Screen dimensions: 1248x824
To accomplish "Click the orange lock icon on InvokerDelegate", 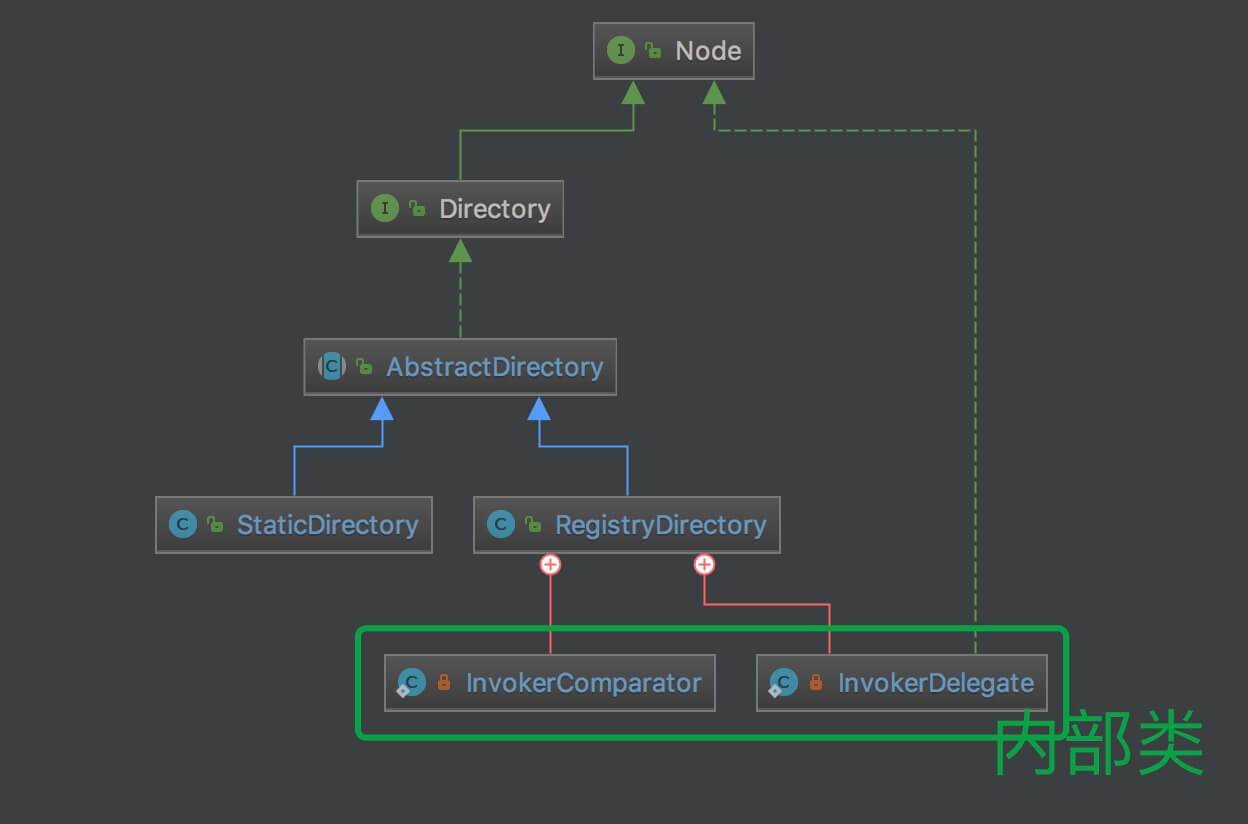I will pos(815,683).
